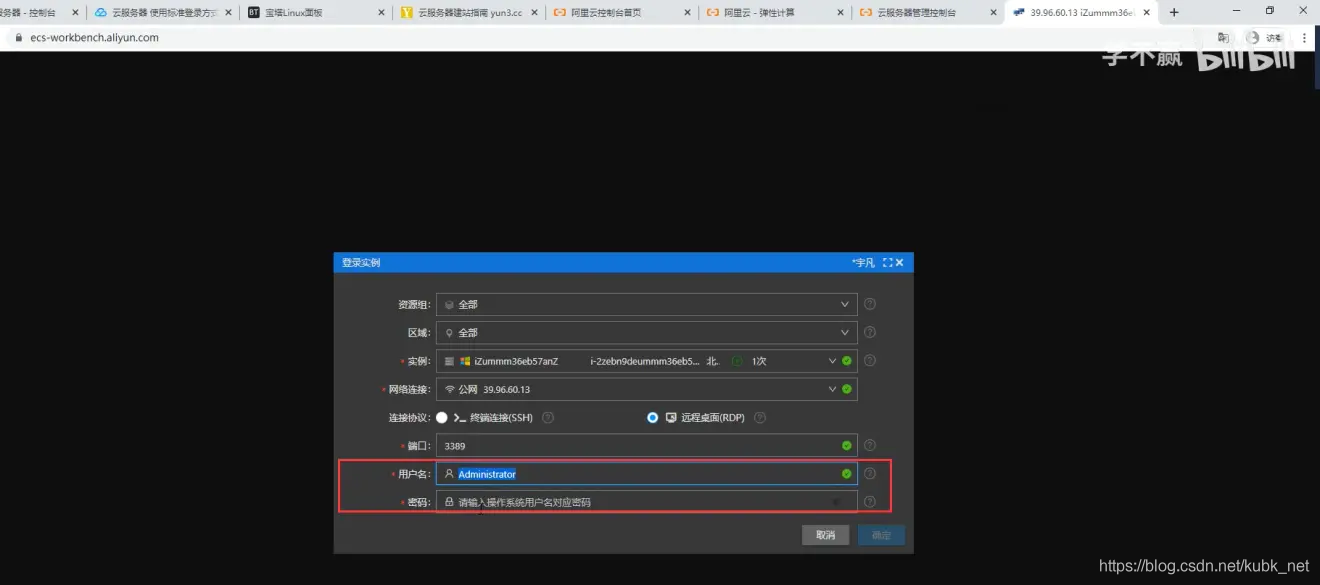1320x585 pixels.
Task: Click the Administrator user icon in username field
Action: pyautogui.click(x=450, y=473)
